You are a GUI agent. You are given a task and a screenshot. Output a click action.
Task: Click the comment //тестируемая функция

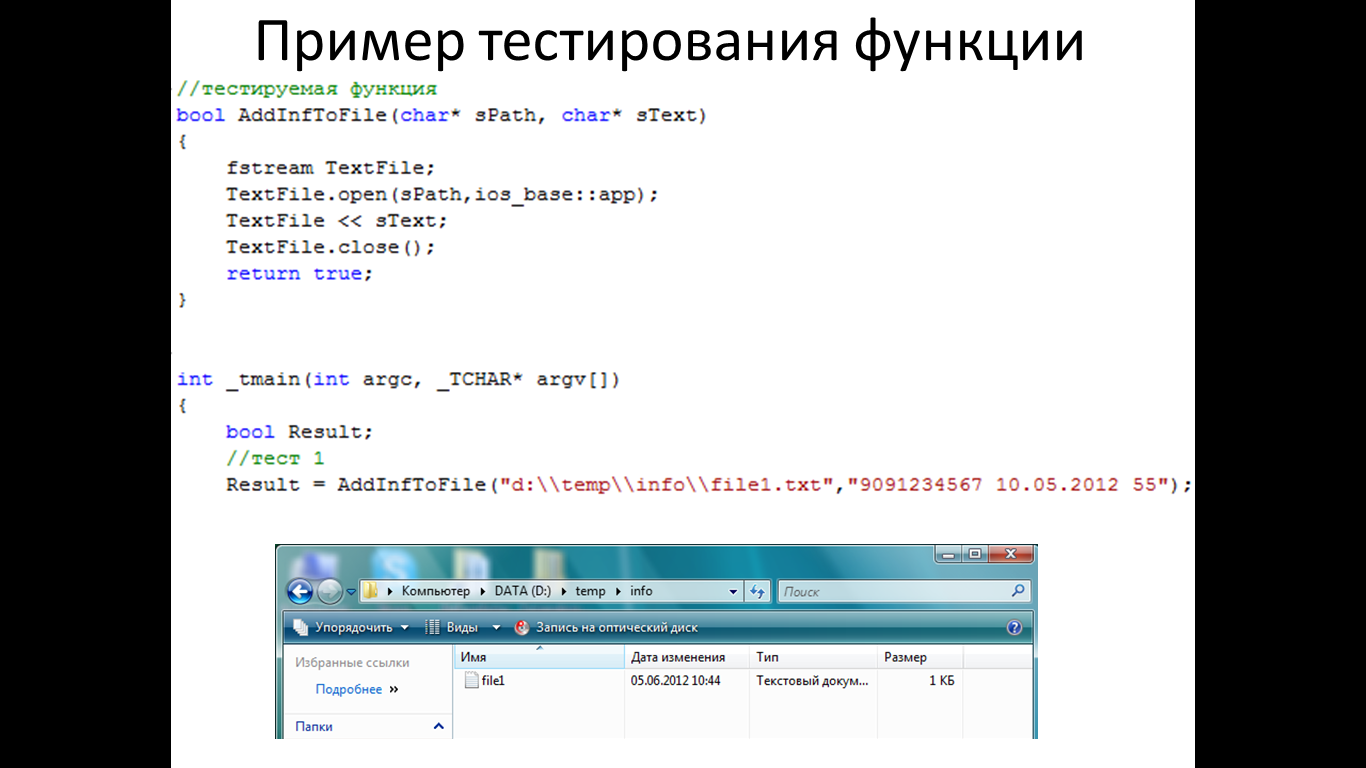tap(307, 89)
